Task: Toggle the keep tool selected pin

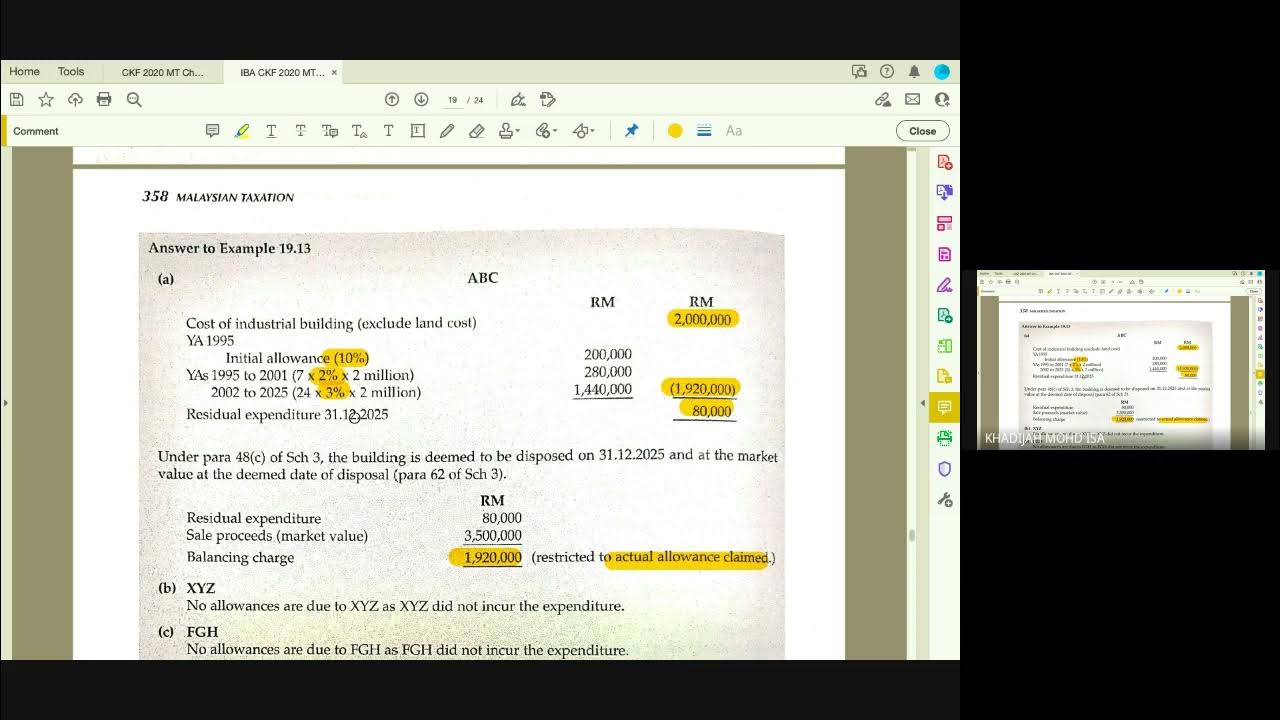Action: pos(631,131)
